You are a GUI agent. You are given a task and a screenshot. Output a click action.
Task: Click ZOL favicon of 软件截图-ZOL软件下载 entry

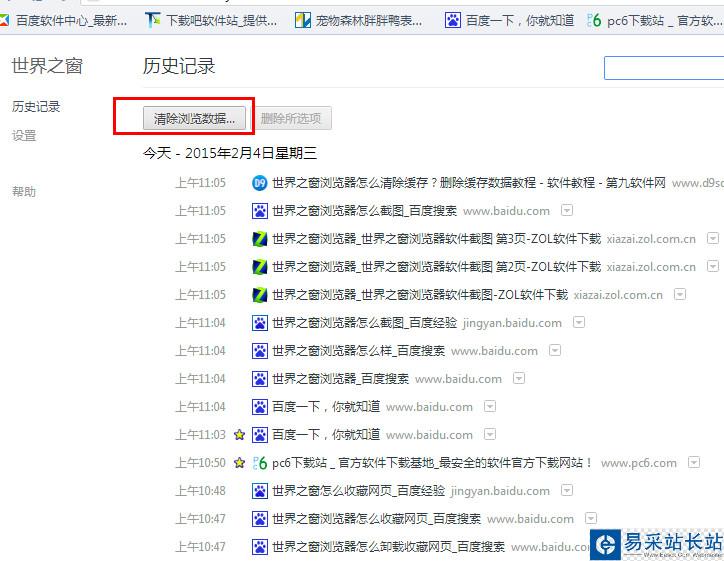(x=259, y=295)
